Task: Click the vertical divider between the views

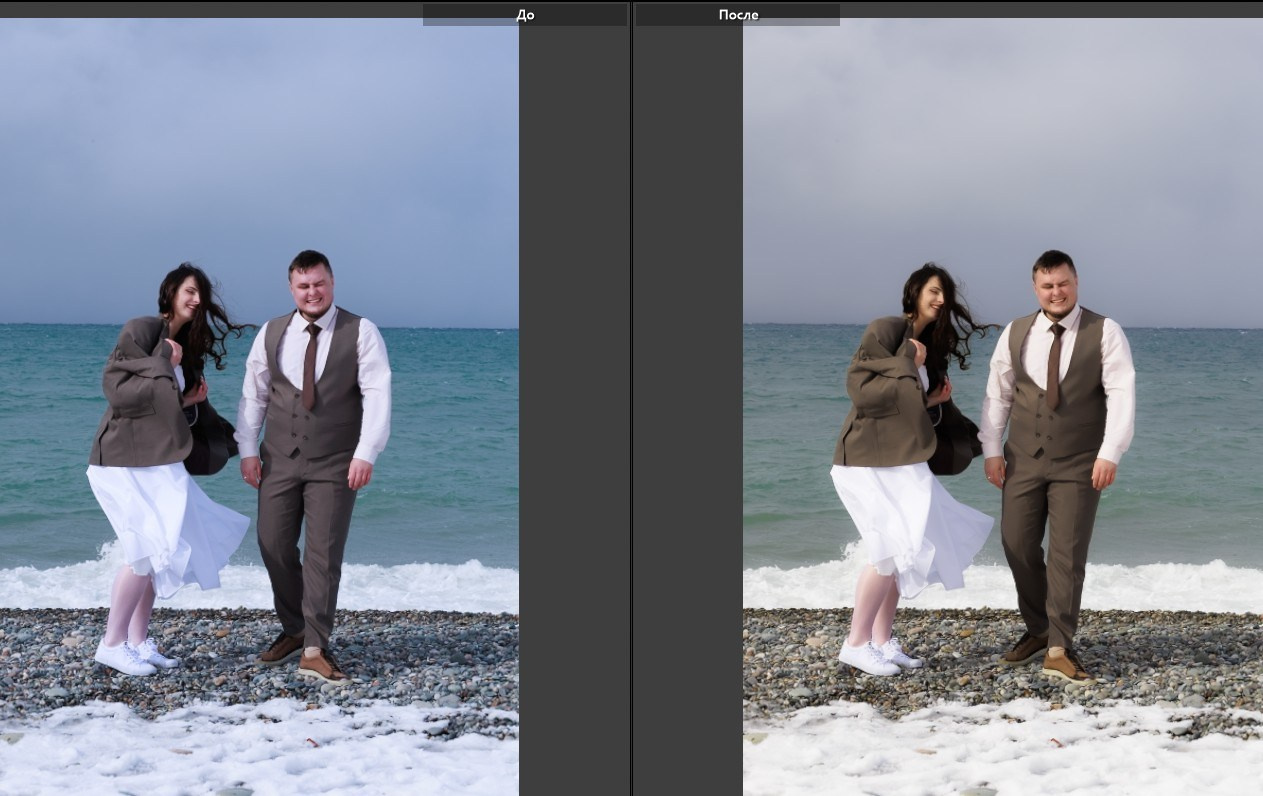Action: click(631, 400)
